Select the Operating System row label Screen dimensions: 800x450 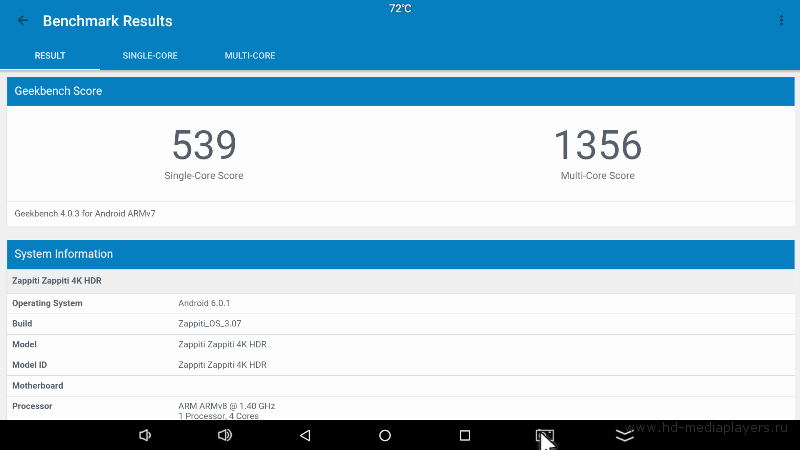[47, 303]
